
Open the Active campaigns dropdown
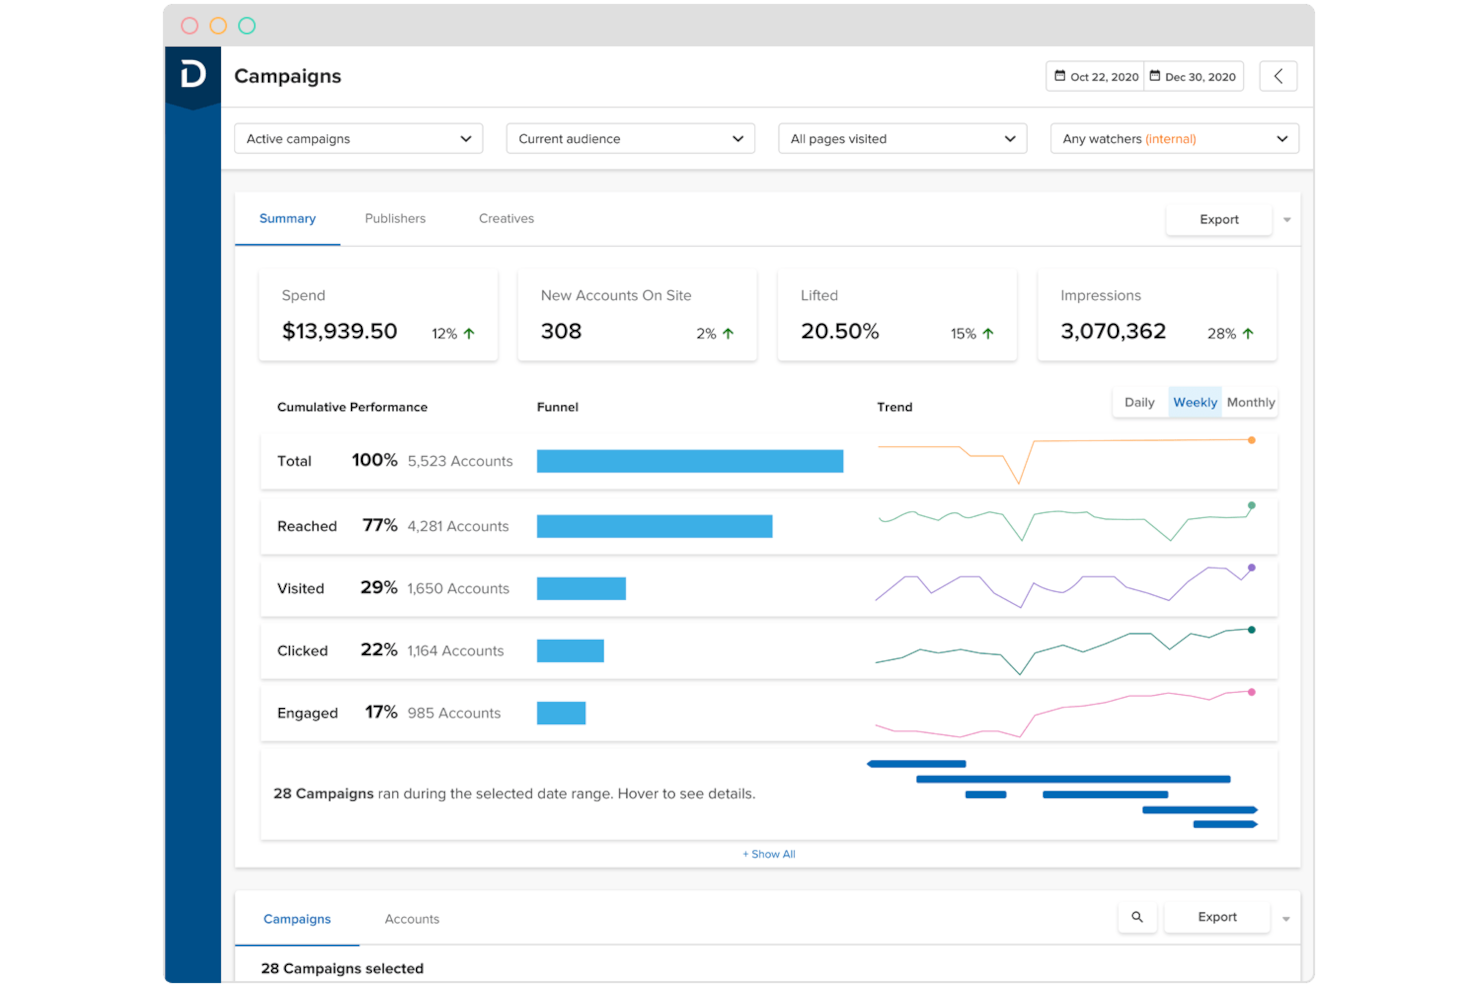click(358, 139)
